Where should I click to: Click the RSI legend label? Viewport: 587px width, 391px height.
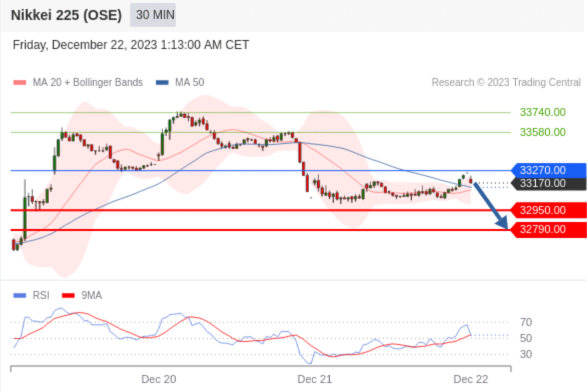(x=41, y=295)
